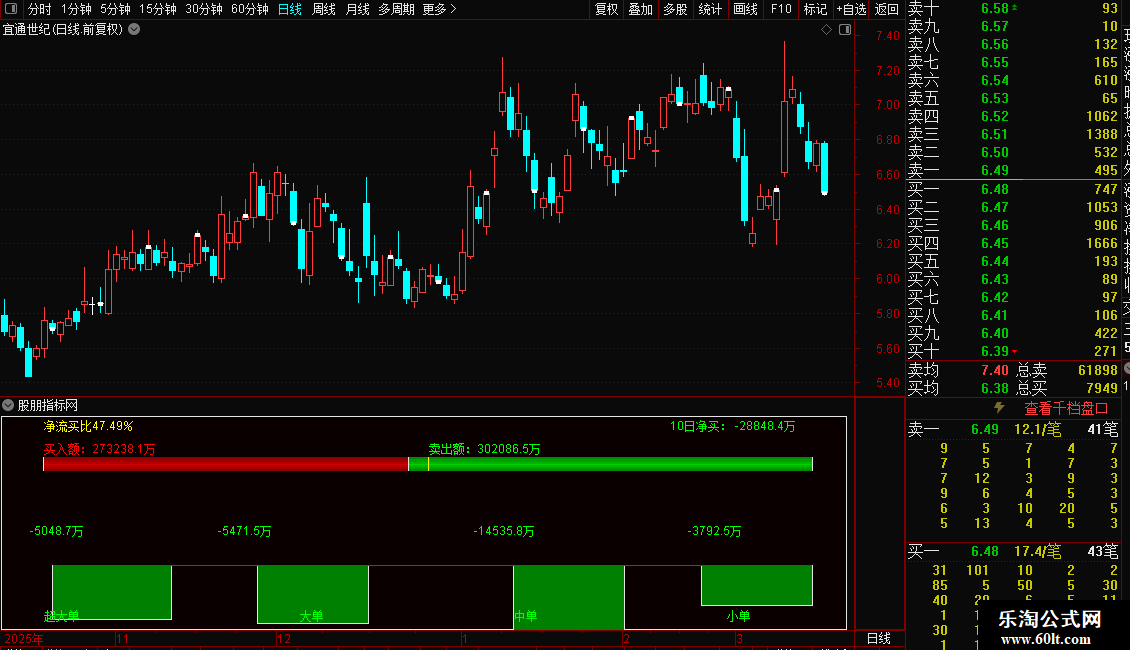Image resolution: width=1130 pixels, height=650 pixels.
Task: Click the lightning icon beside 查看千档盘口
Action: point(999,408)
